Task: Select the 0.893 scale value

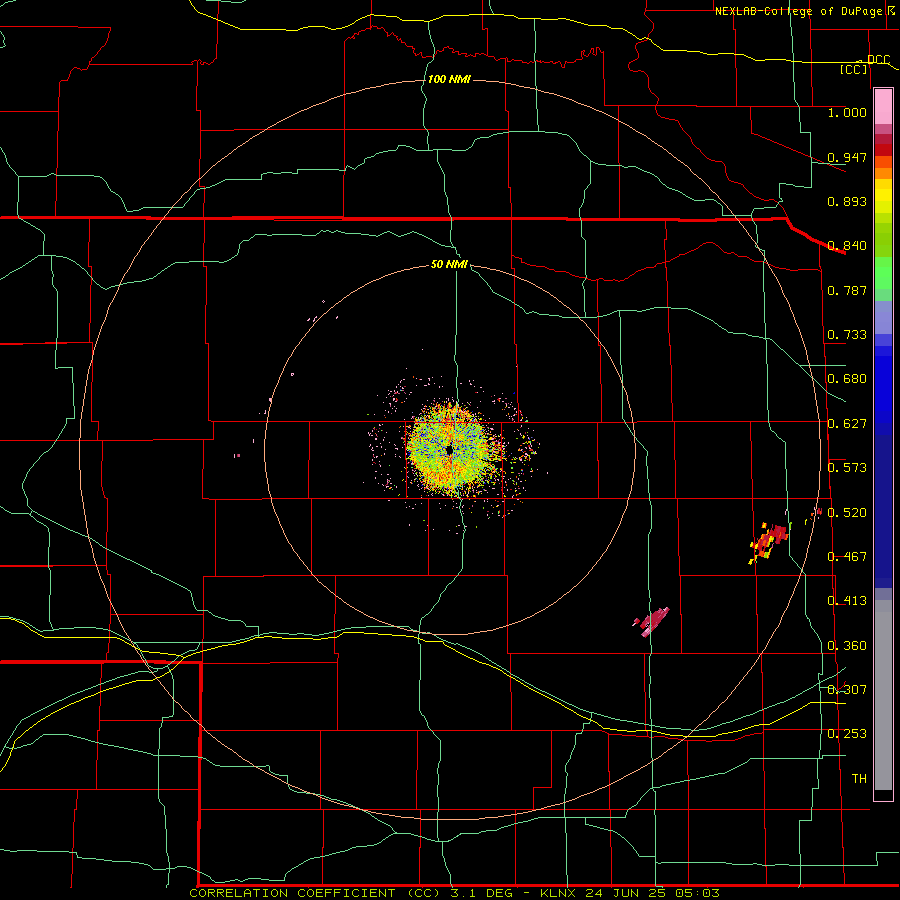Action: [847, 201]
